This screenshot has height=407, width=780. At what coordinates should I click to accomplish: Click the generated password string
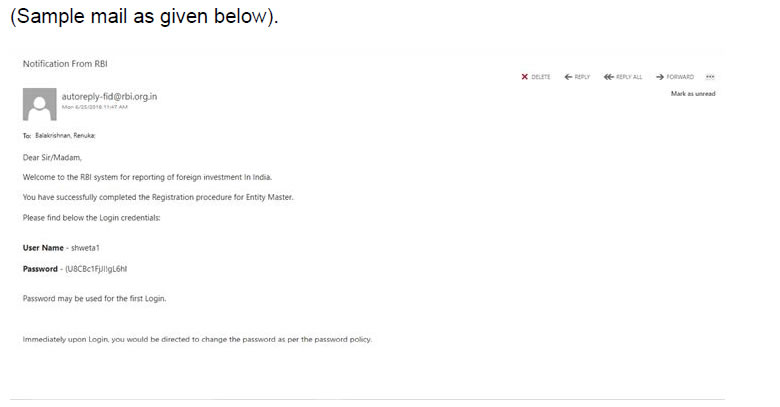pos(95,268)
